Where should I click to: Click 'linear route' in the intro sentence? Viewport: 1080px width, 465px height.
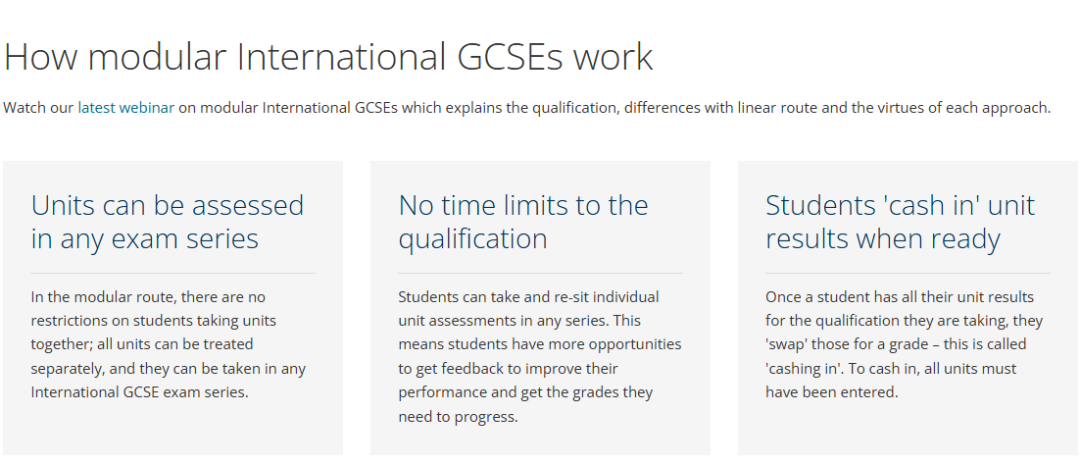tap(773, 107)
